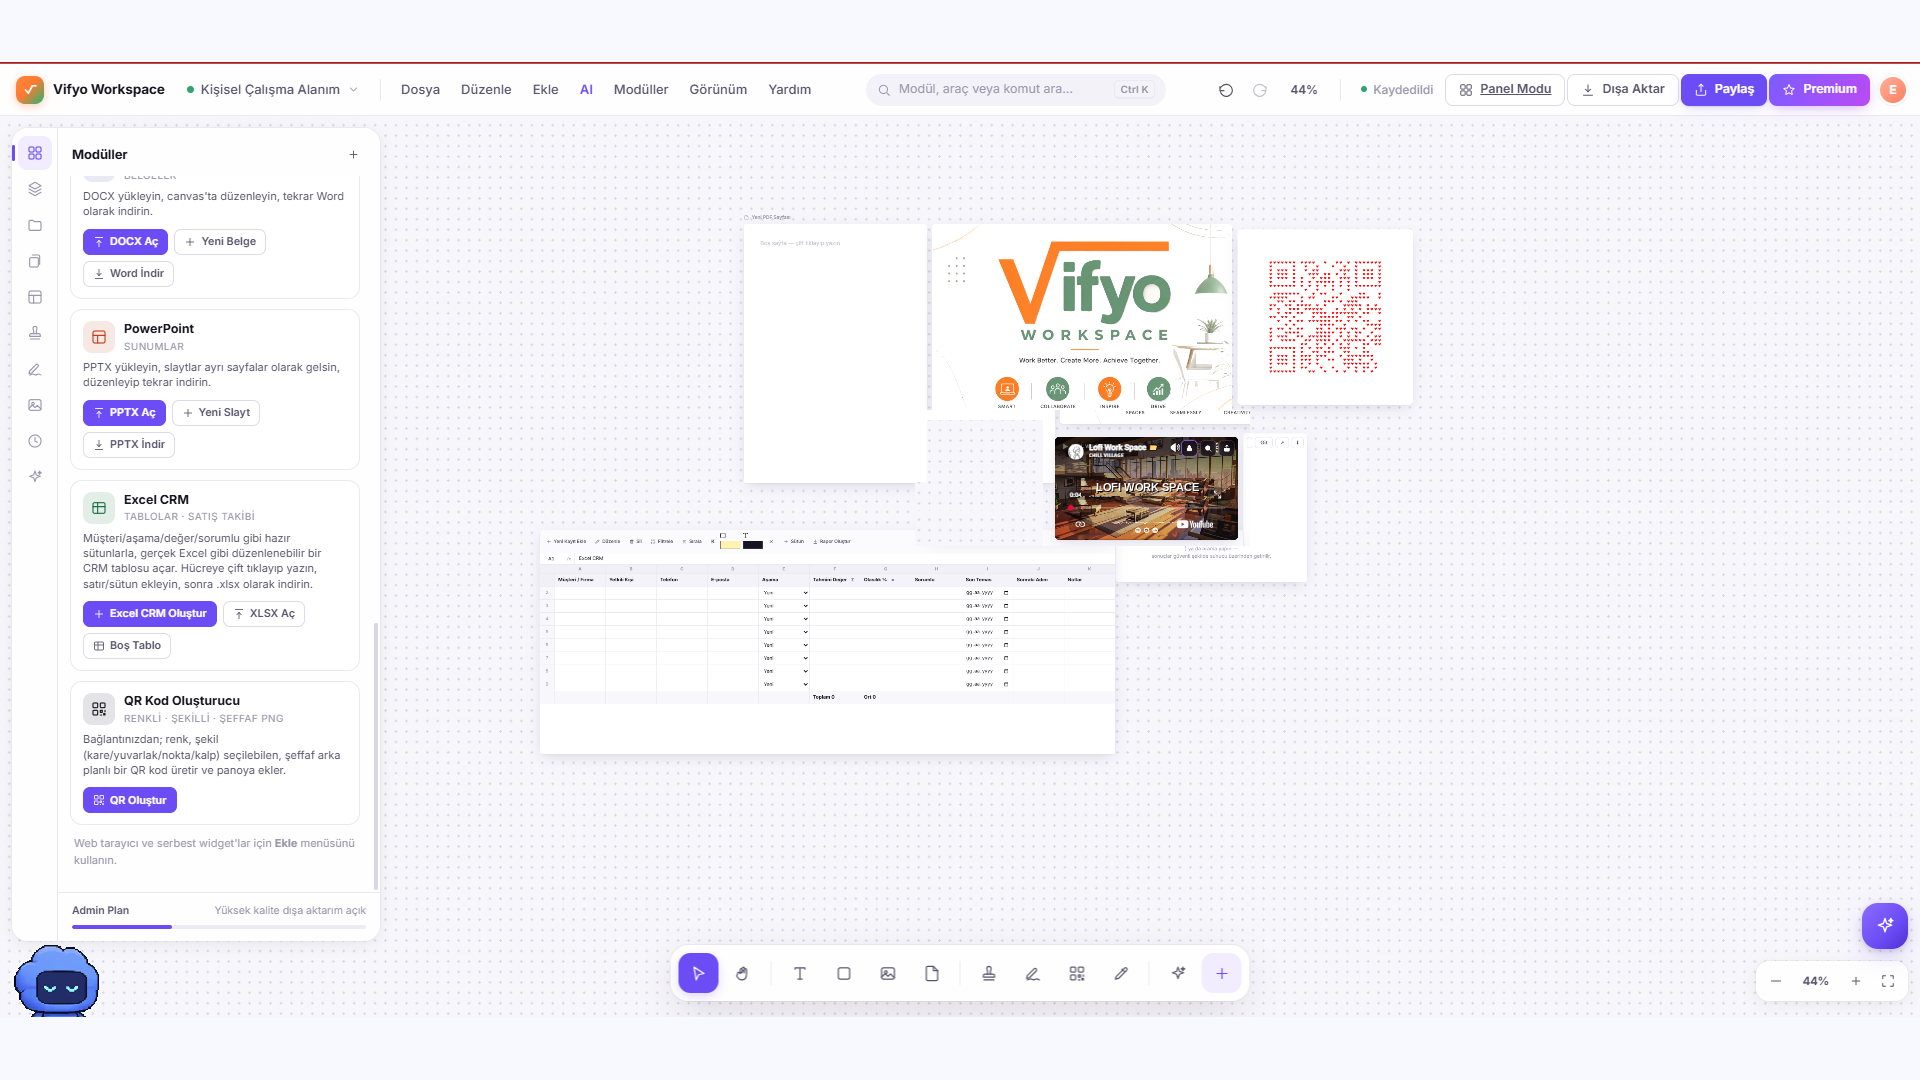This screenshot has width=1920, height=1080.
Task: Open the Aşama dropdown in spreadsheet row 2
Action: click(x=785, y=593)
